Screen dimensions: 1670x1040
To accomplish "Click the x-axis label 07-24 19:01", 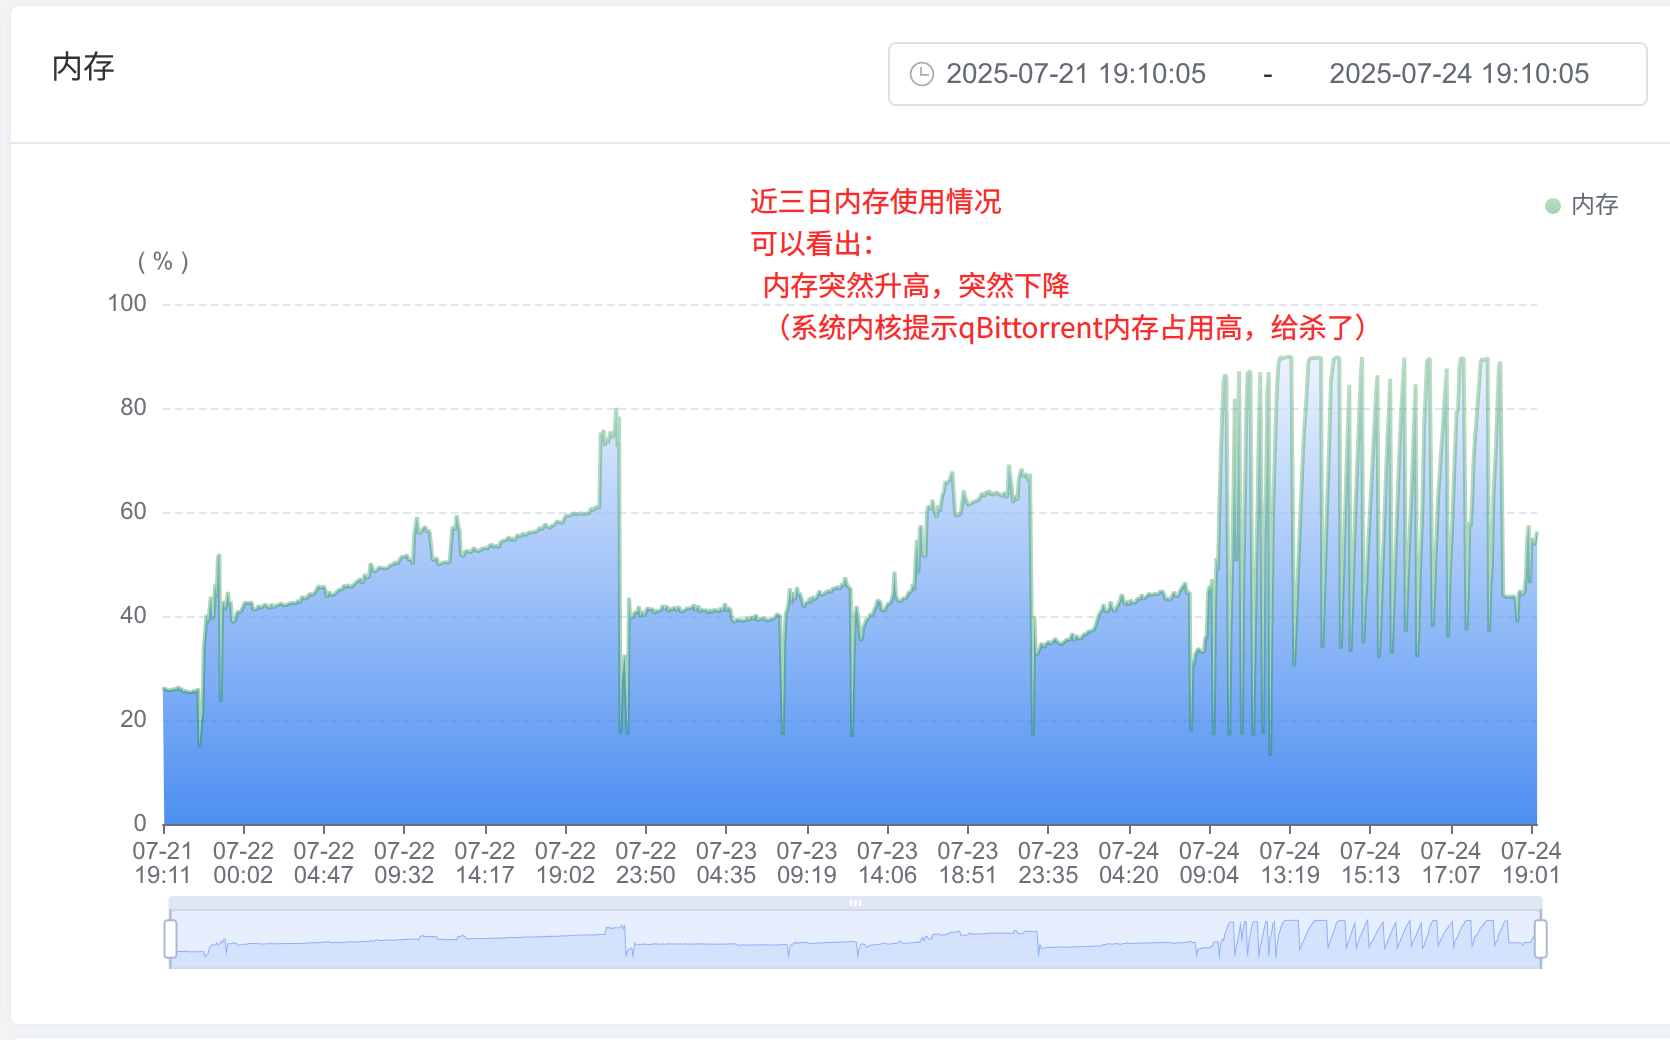I will (1531, 863).
